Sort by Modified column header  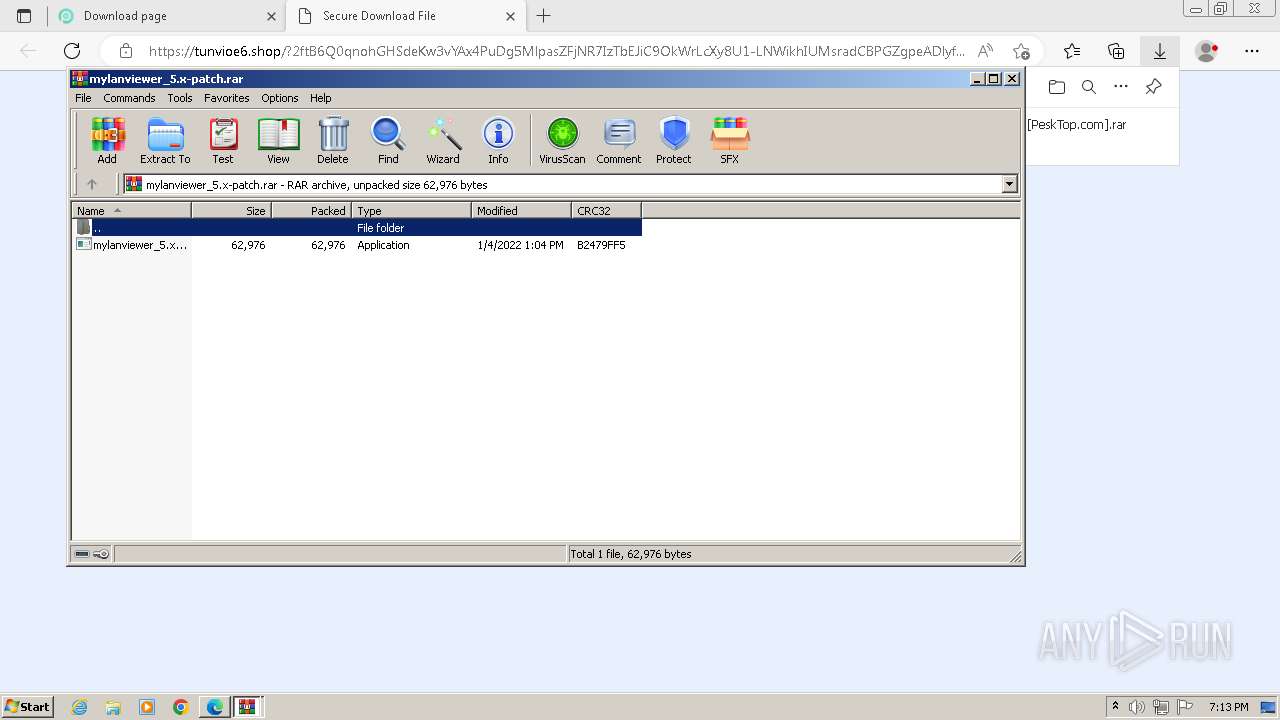tap(521, 211)
